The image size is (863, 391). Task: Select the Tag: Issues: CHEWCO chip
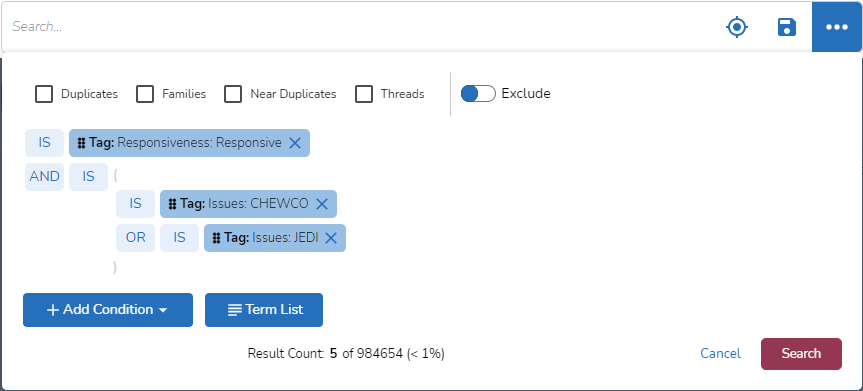coord(248,204)
